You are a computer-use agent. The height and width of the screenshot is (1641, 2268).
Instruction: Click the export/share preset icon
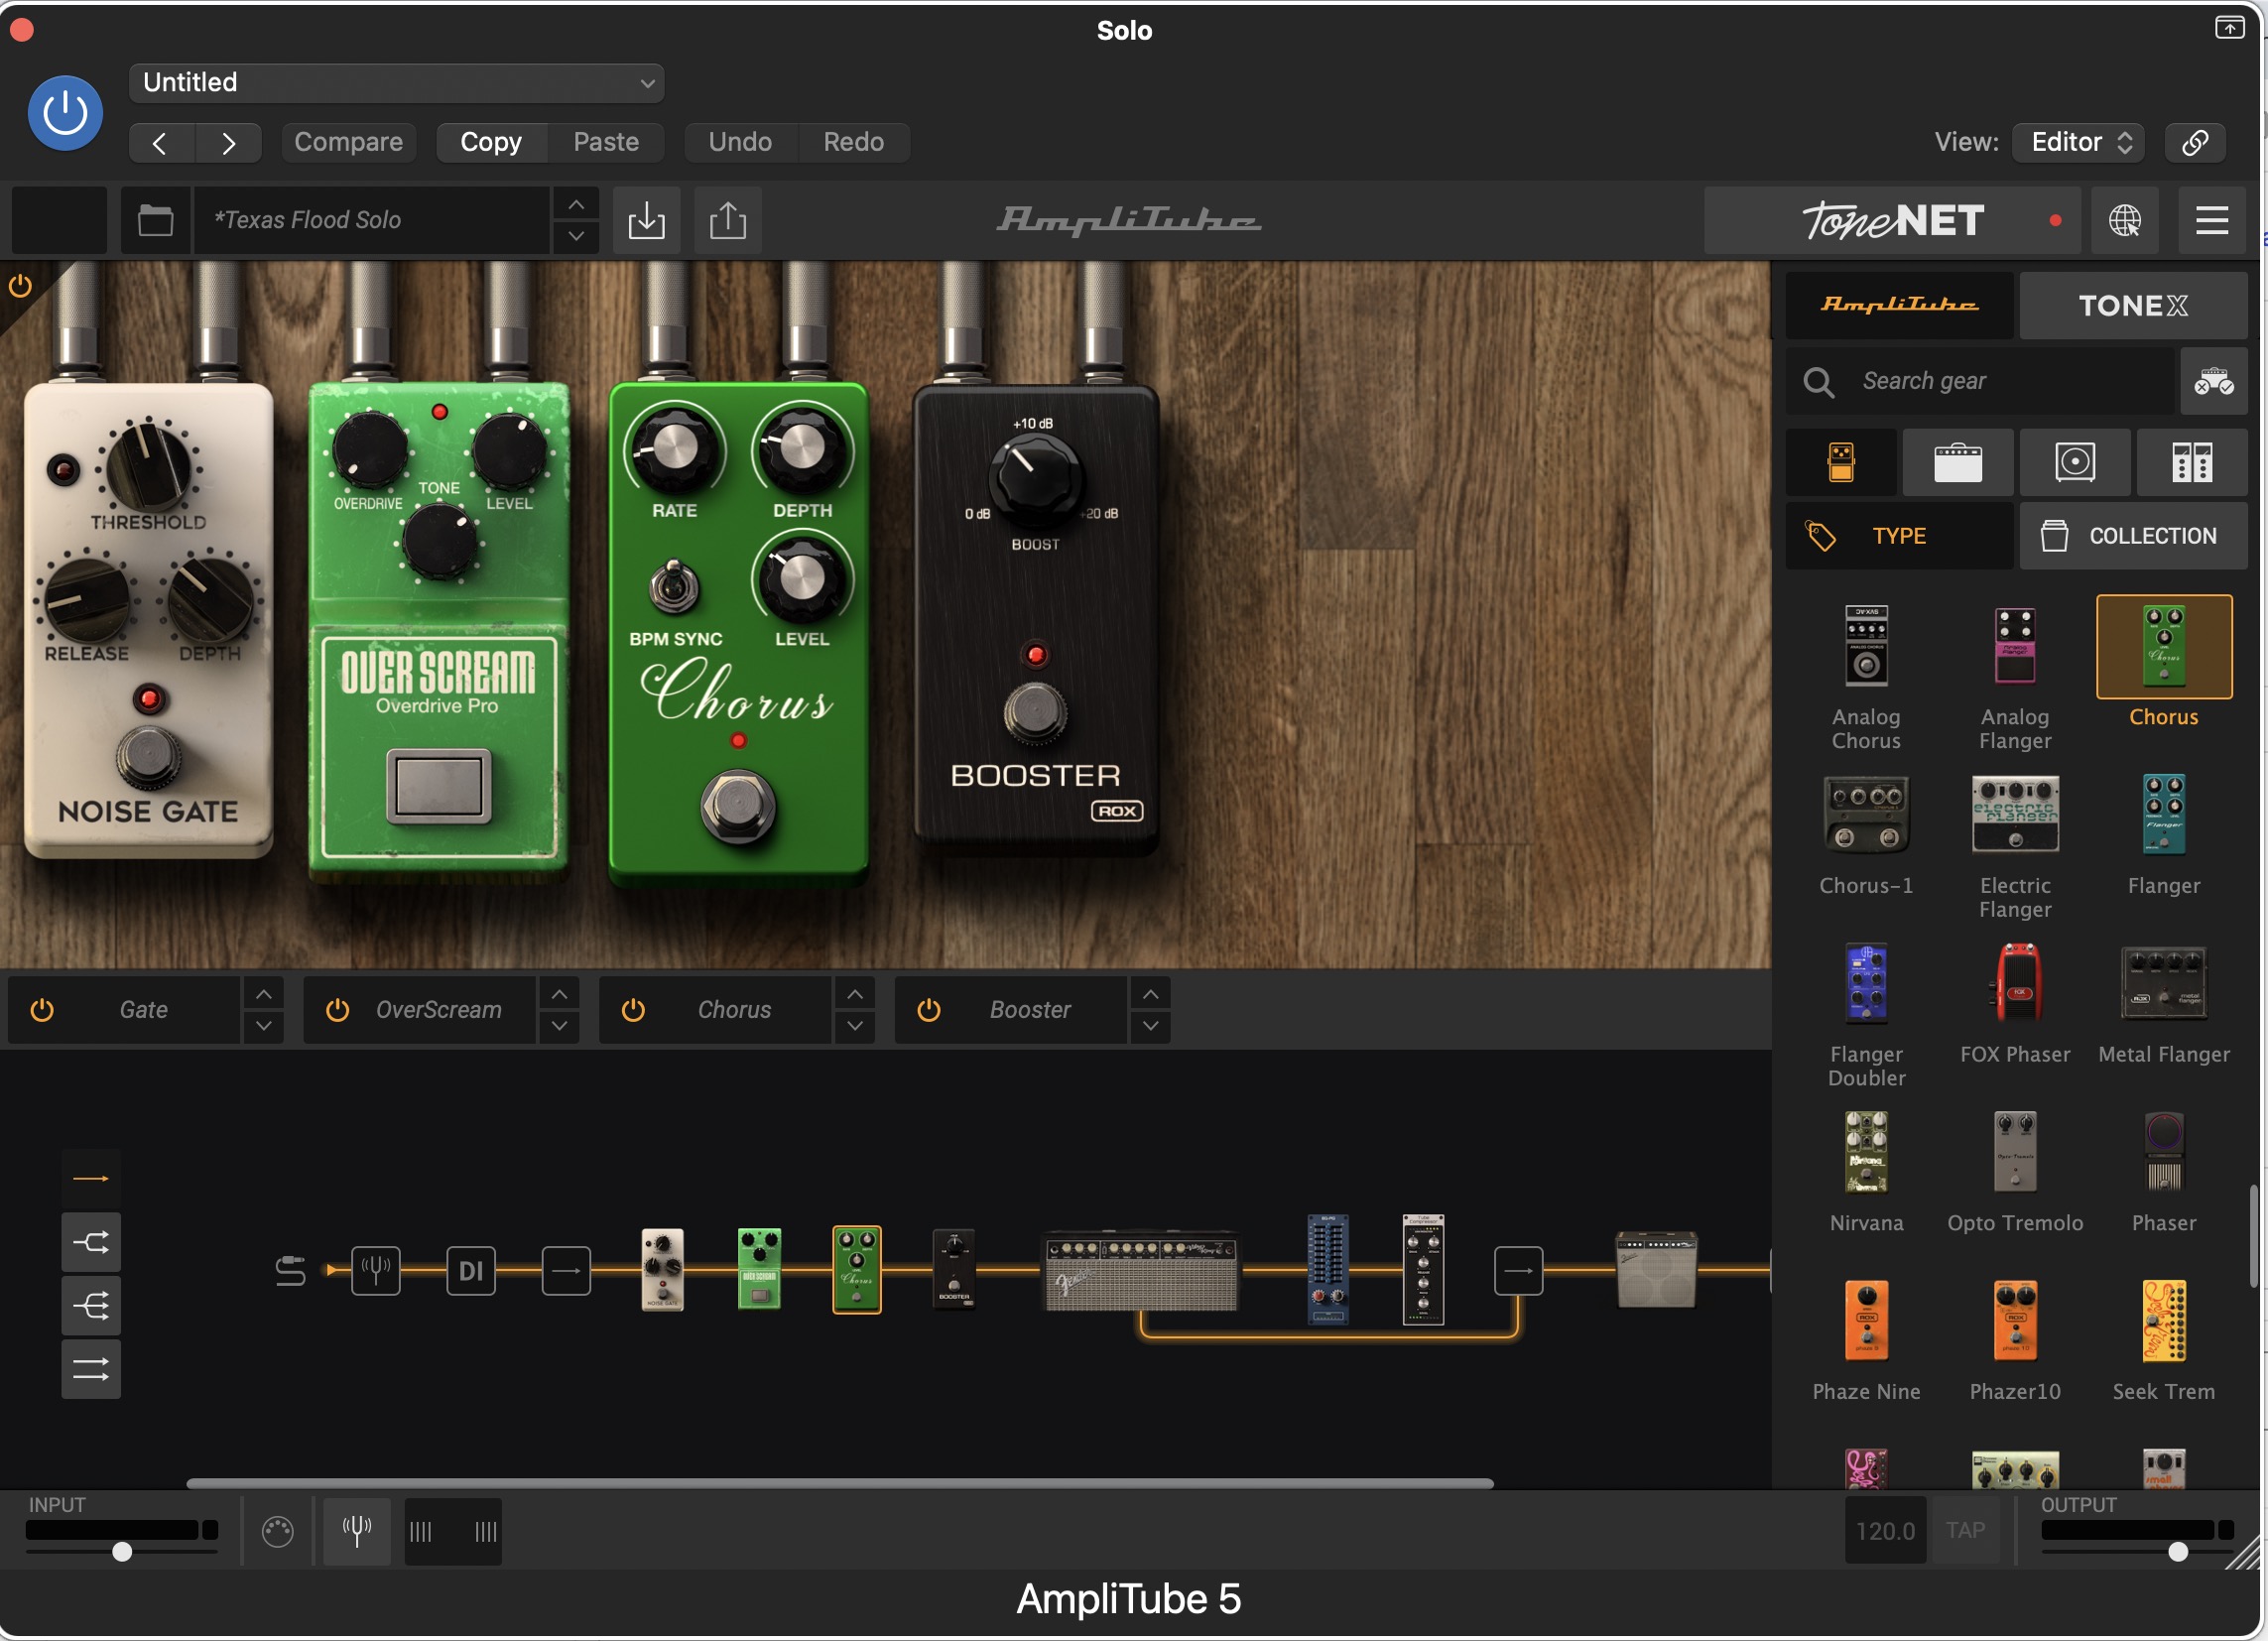tap(728, 220)
